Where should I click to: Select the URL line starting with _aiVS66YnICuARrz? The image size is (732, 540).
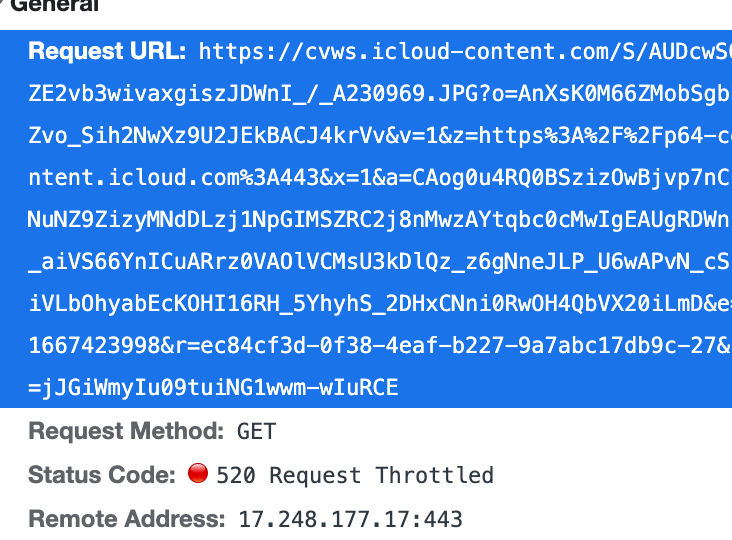click(x=380, y=262)
